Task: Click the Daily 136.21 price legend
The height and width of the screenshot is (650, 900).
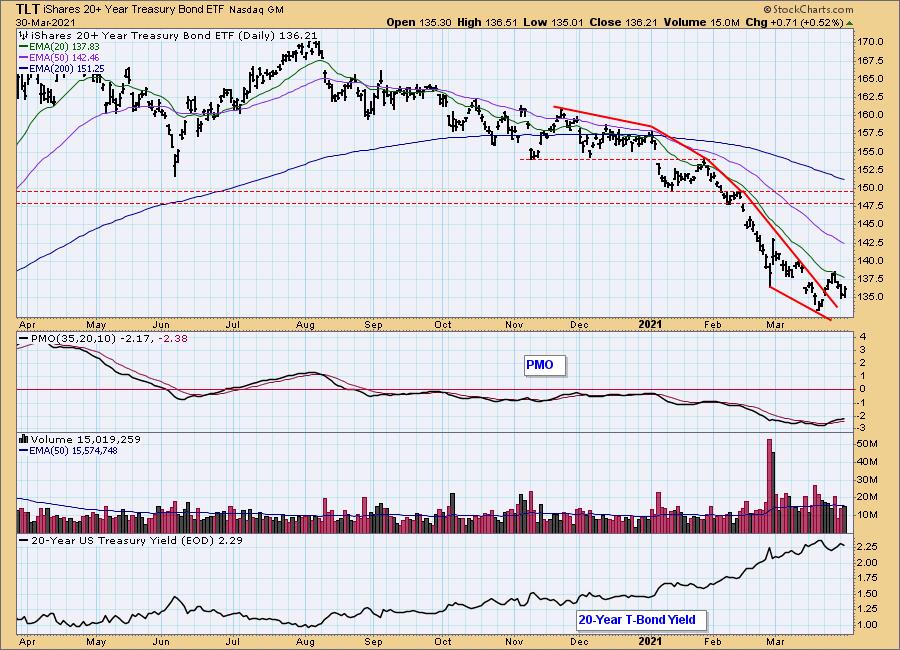Action: click(168, 36)
